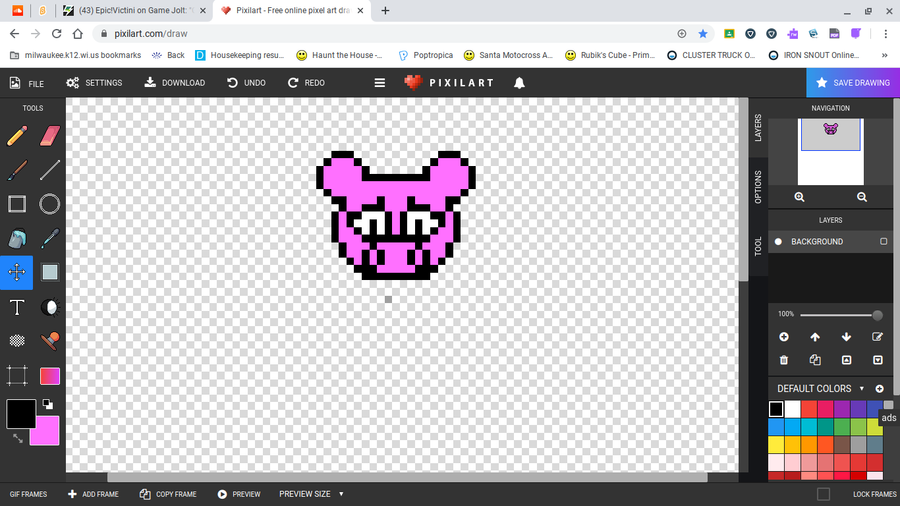Select the Dithering pattern tool
The height and width of the screenshot is (506, 900).
[17, 341]
